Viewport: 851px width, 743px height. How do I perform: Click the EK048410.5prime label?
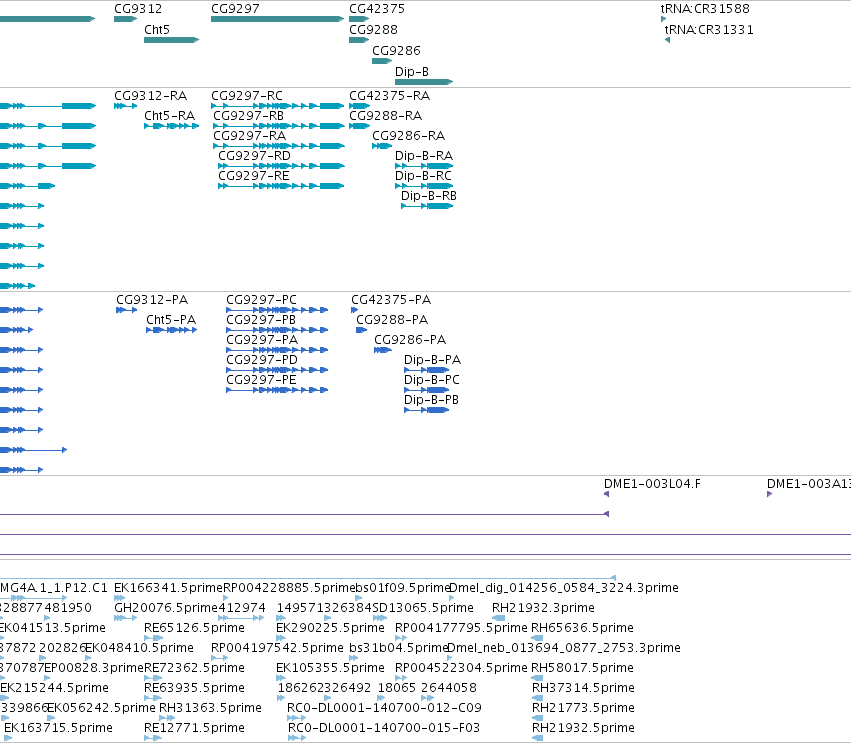[x=139, y=648]
